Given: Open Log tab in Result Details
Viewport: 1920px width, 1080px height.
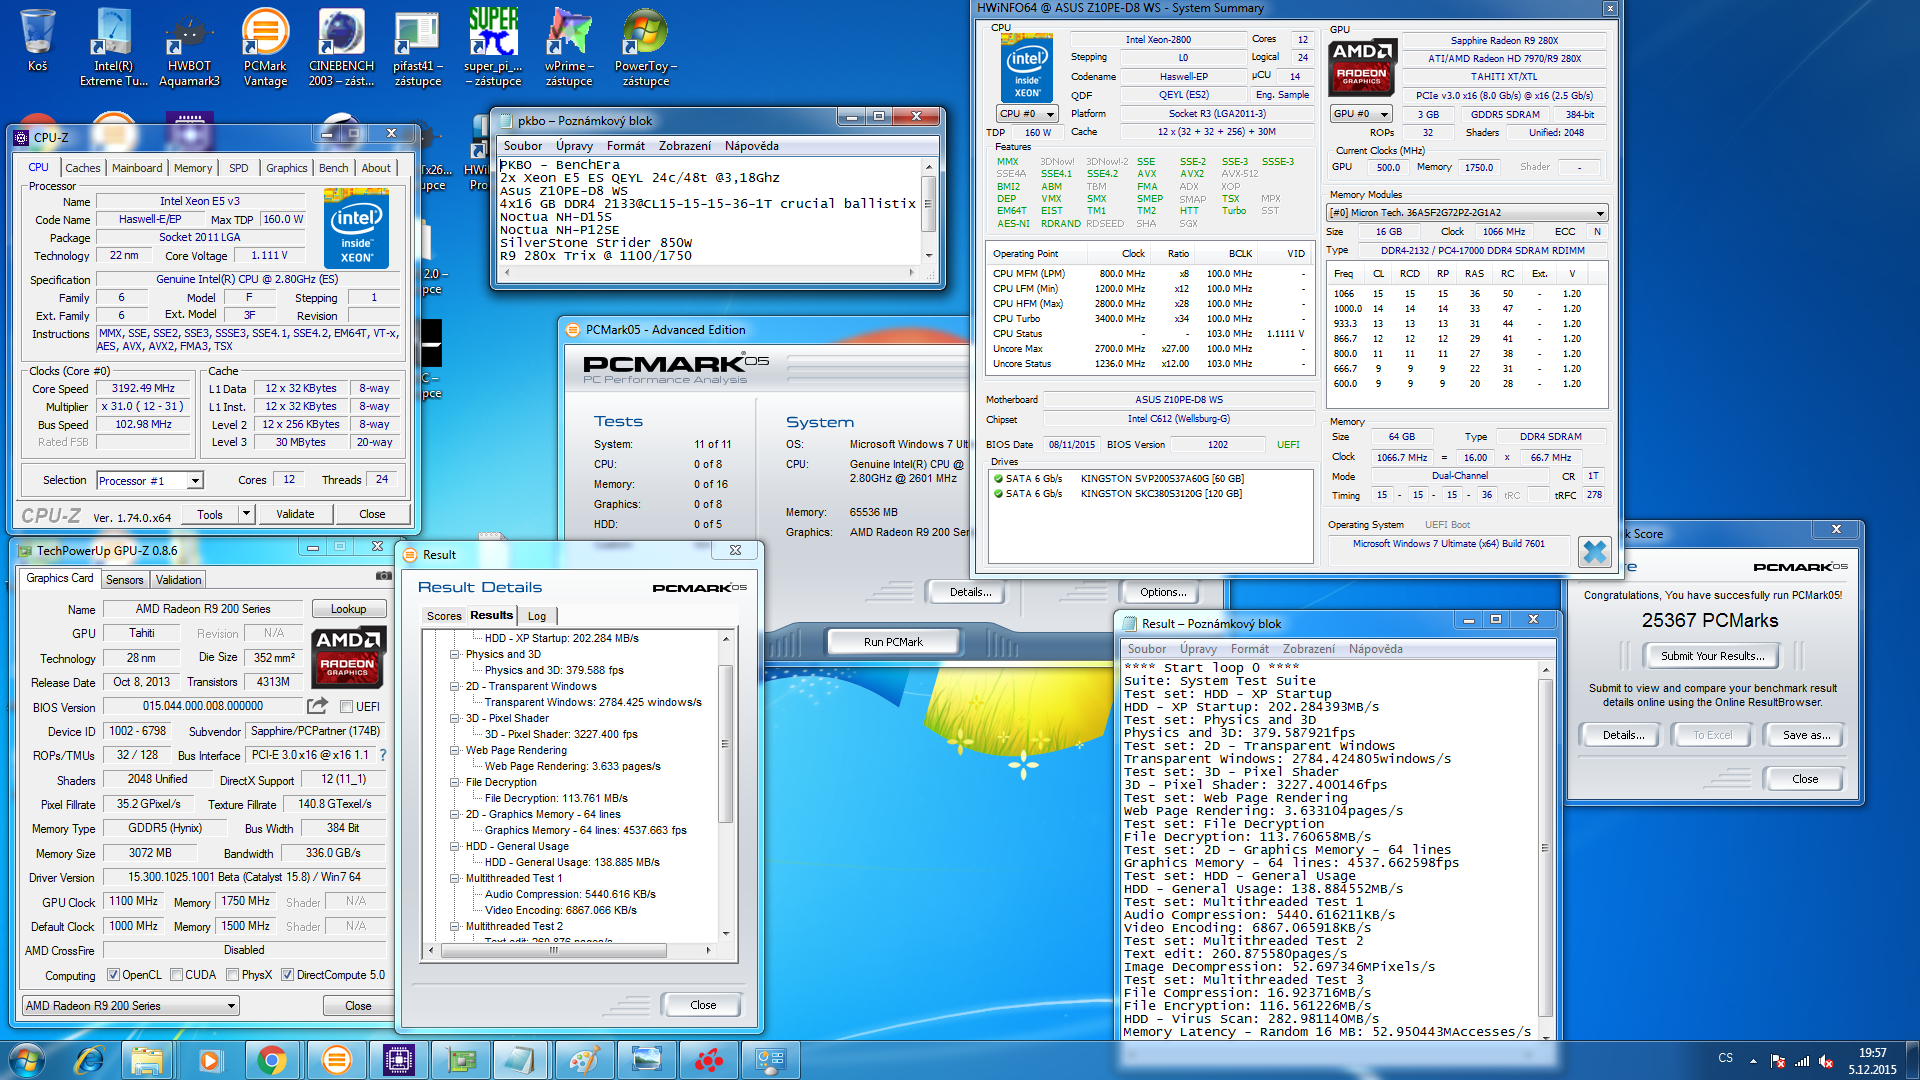Looking at the screenshot, I should 537,616.
